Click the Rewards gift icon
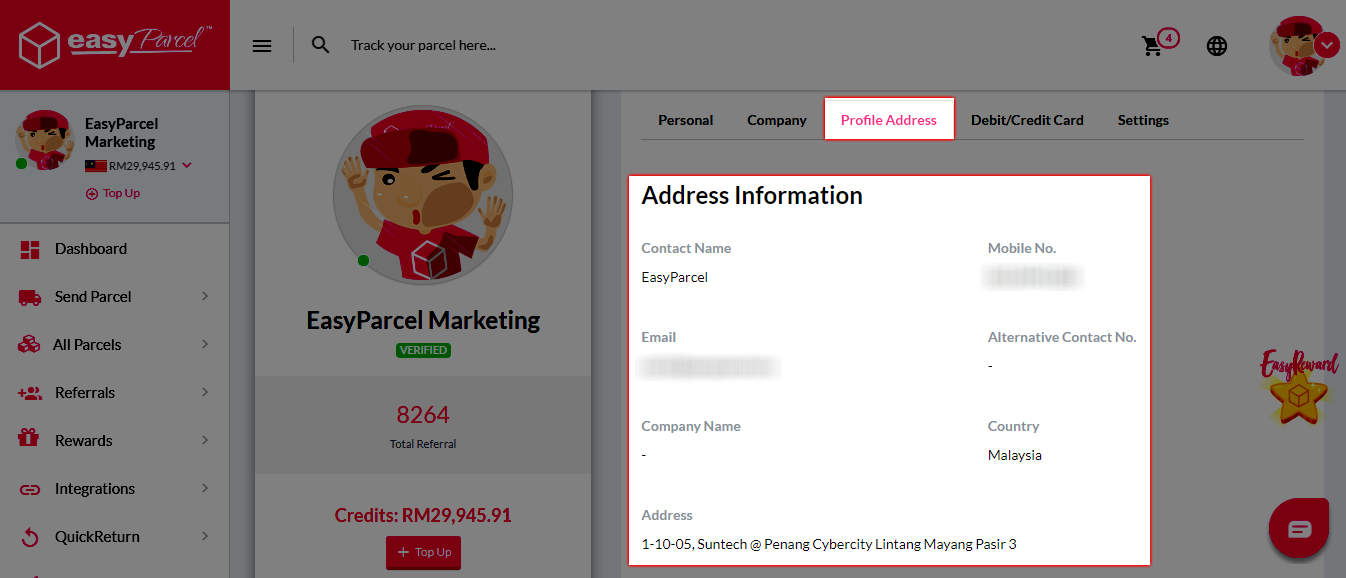The width and height of the screenshot is (1346, 578). click(30, 440)
